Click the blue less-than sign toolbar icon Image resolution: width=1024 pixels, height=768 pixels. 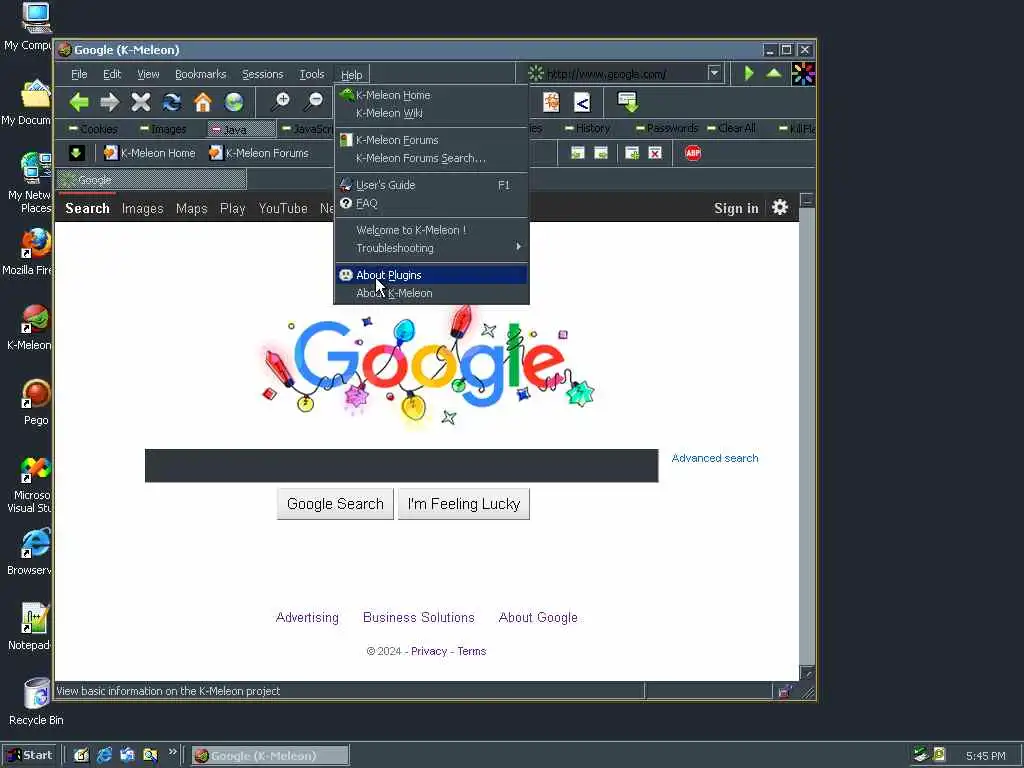click(582, 102)
